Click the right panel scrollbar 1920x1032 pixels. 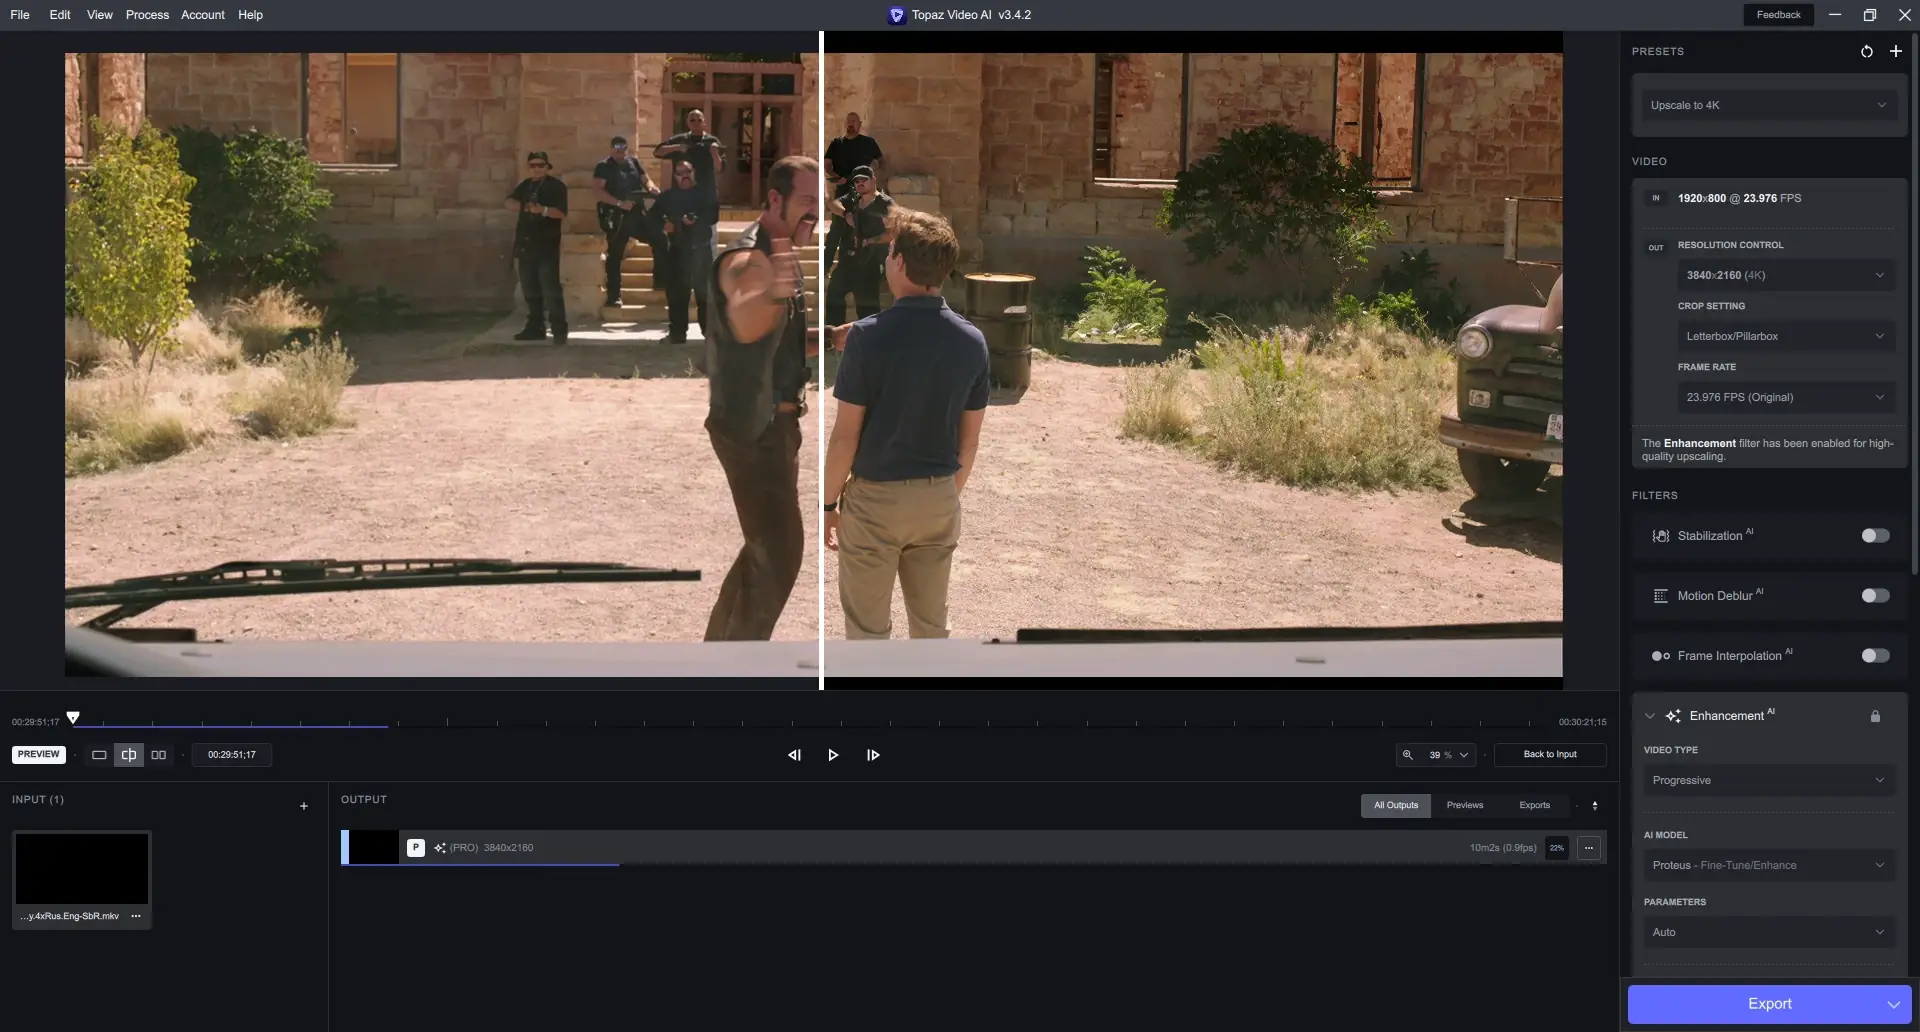coord(1914,305)
